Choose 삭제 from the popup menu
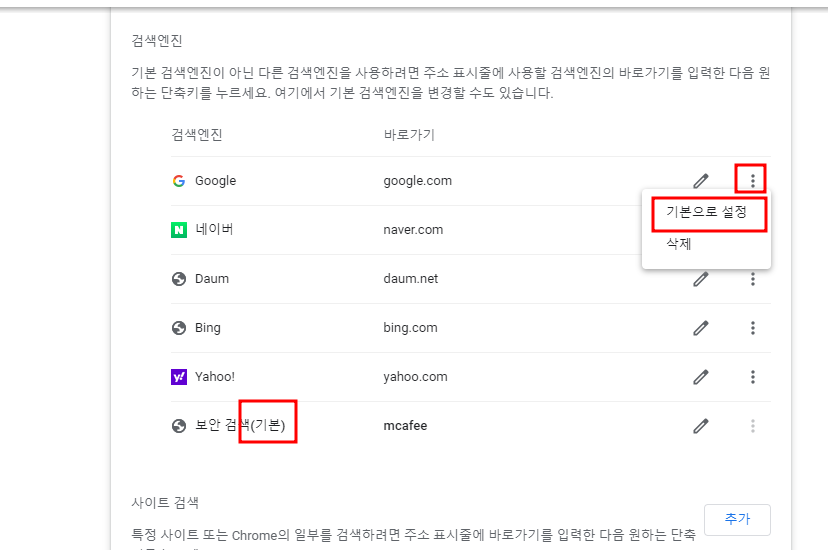The width and height of the screenshot is (828, 550). 707,244
